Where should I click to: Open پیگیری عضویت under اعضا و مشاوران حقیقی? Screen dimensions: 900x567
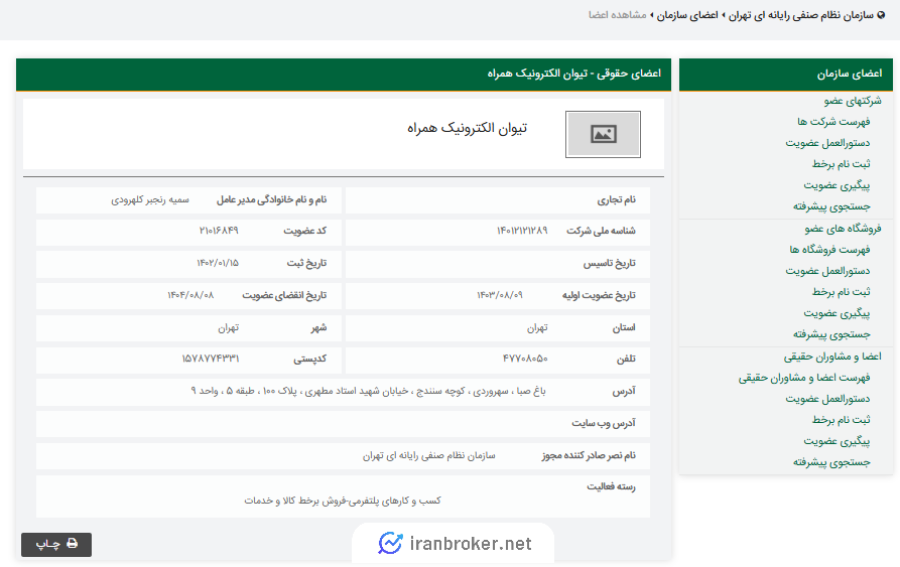(x=837, y=441)
